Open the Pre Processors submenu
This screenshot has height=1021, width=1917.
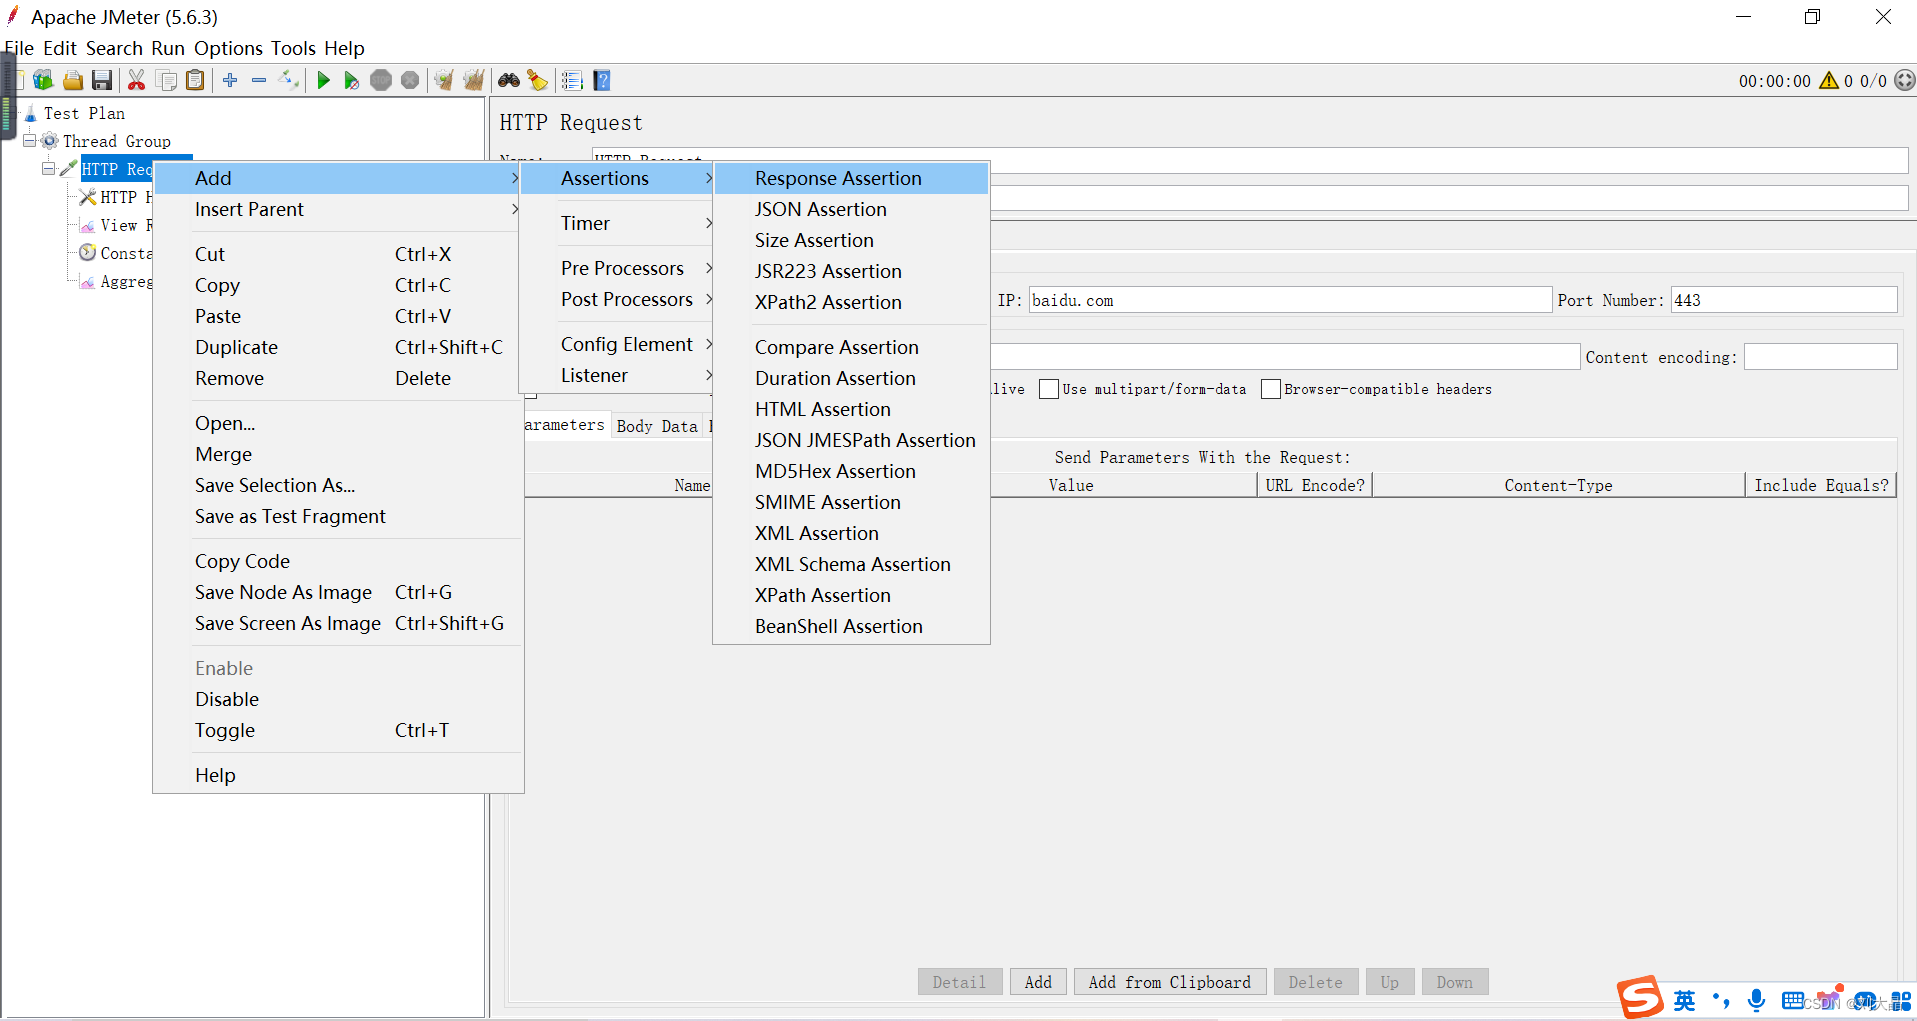tap(617, 268)
